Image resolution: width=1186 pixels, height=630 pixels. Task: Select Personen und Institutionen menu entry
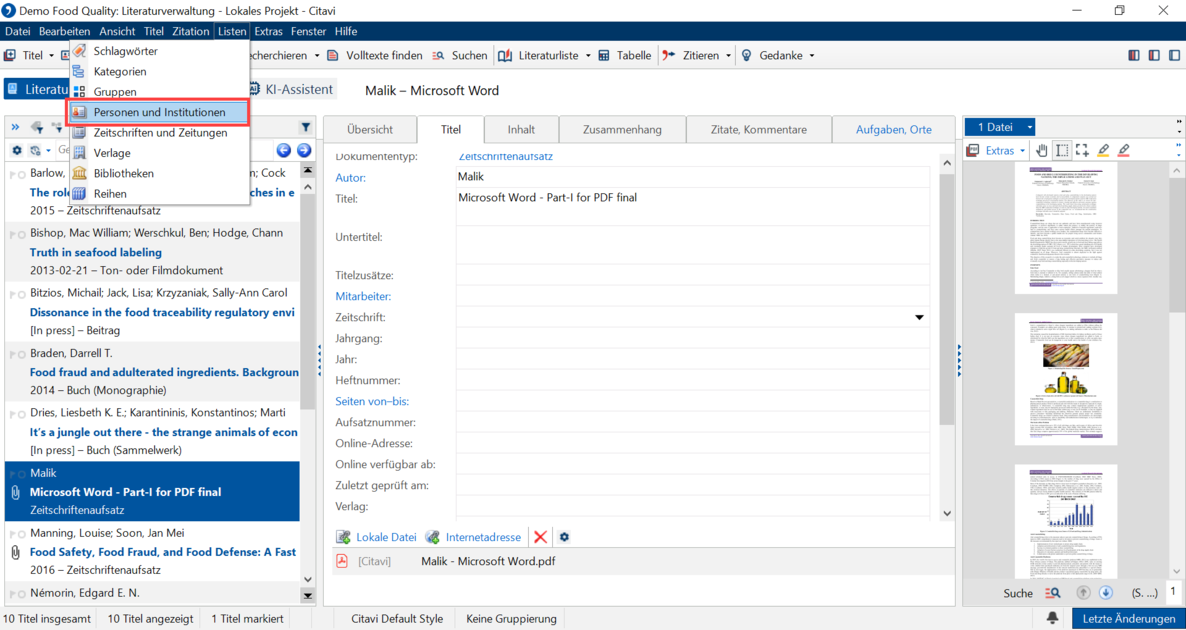point(160,112)
